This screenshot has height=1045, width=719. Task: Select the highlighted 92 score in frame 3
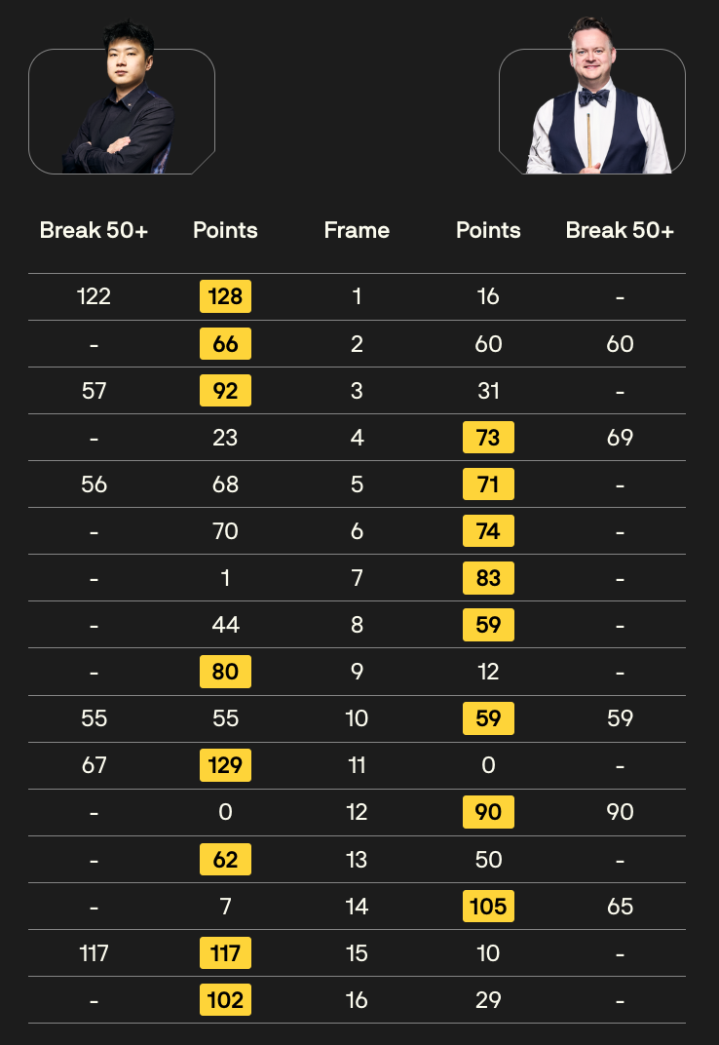coord(225,390)
